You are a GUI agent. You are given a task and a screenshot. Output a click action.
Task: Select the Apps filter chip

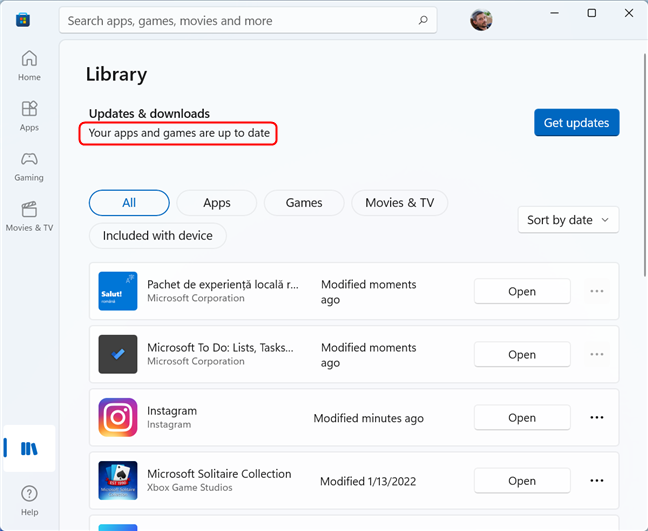(x=217, y=203)
